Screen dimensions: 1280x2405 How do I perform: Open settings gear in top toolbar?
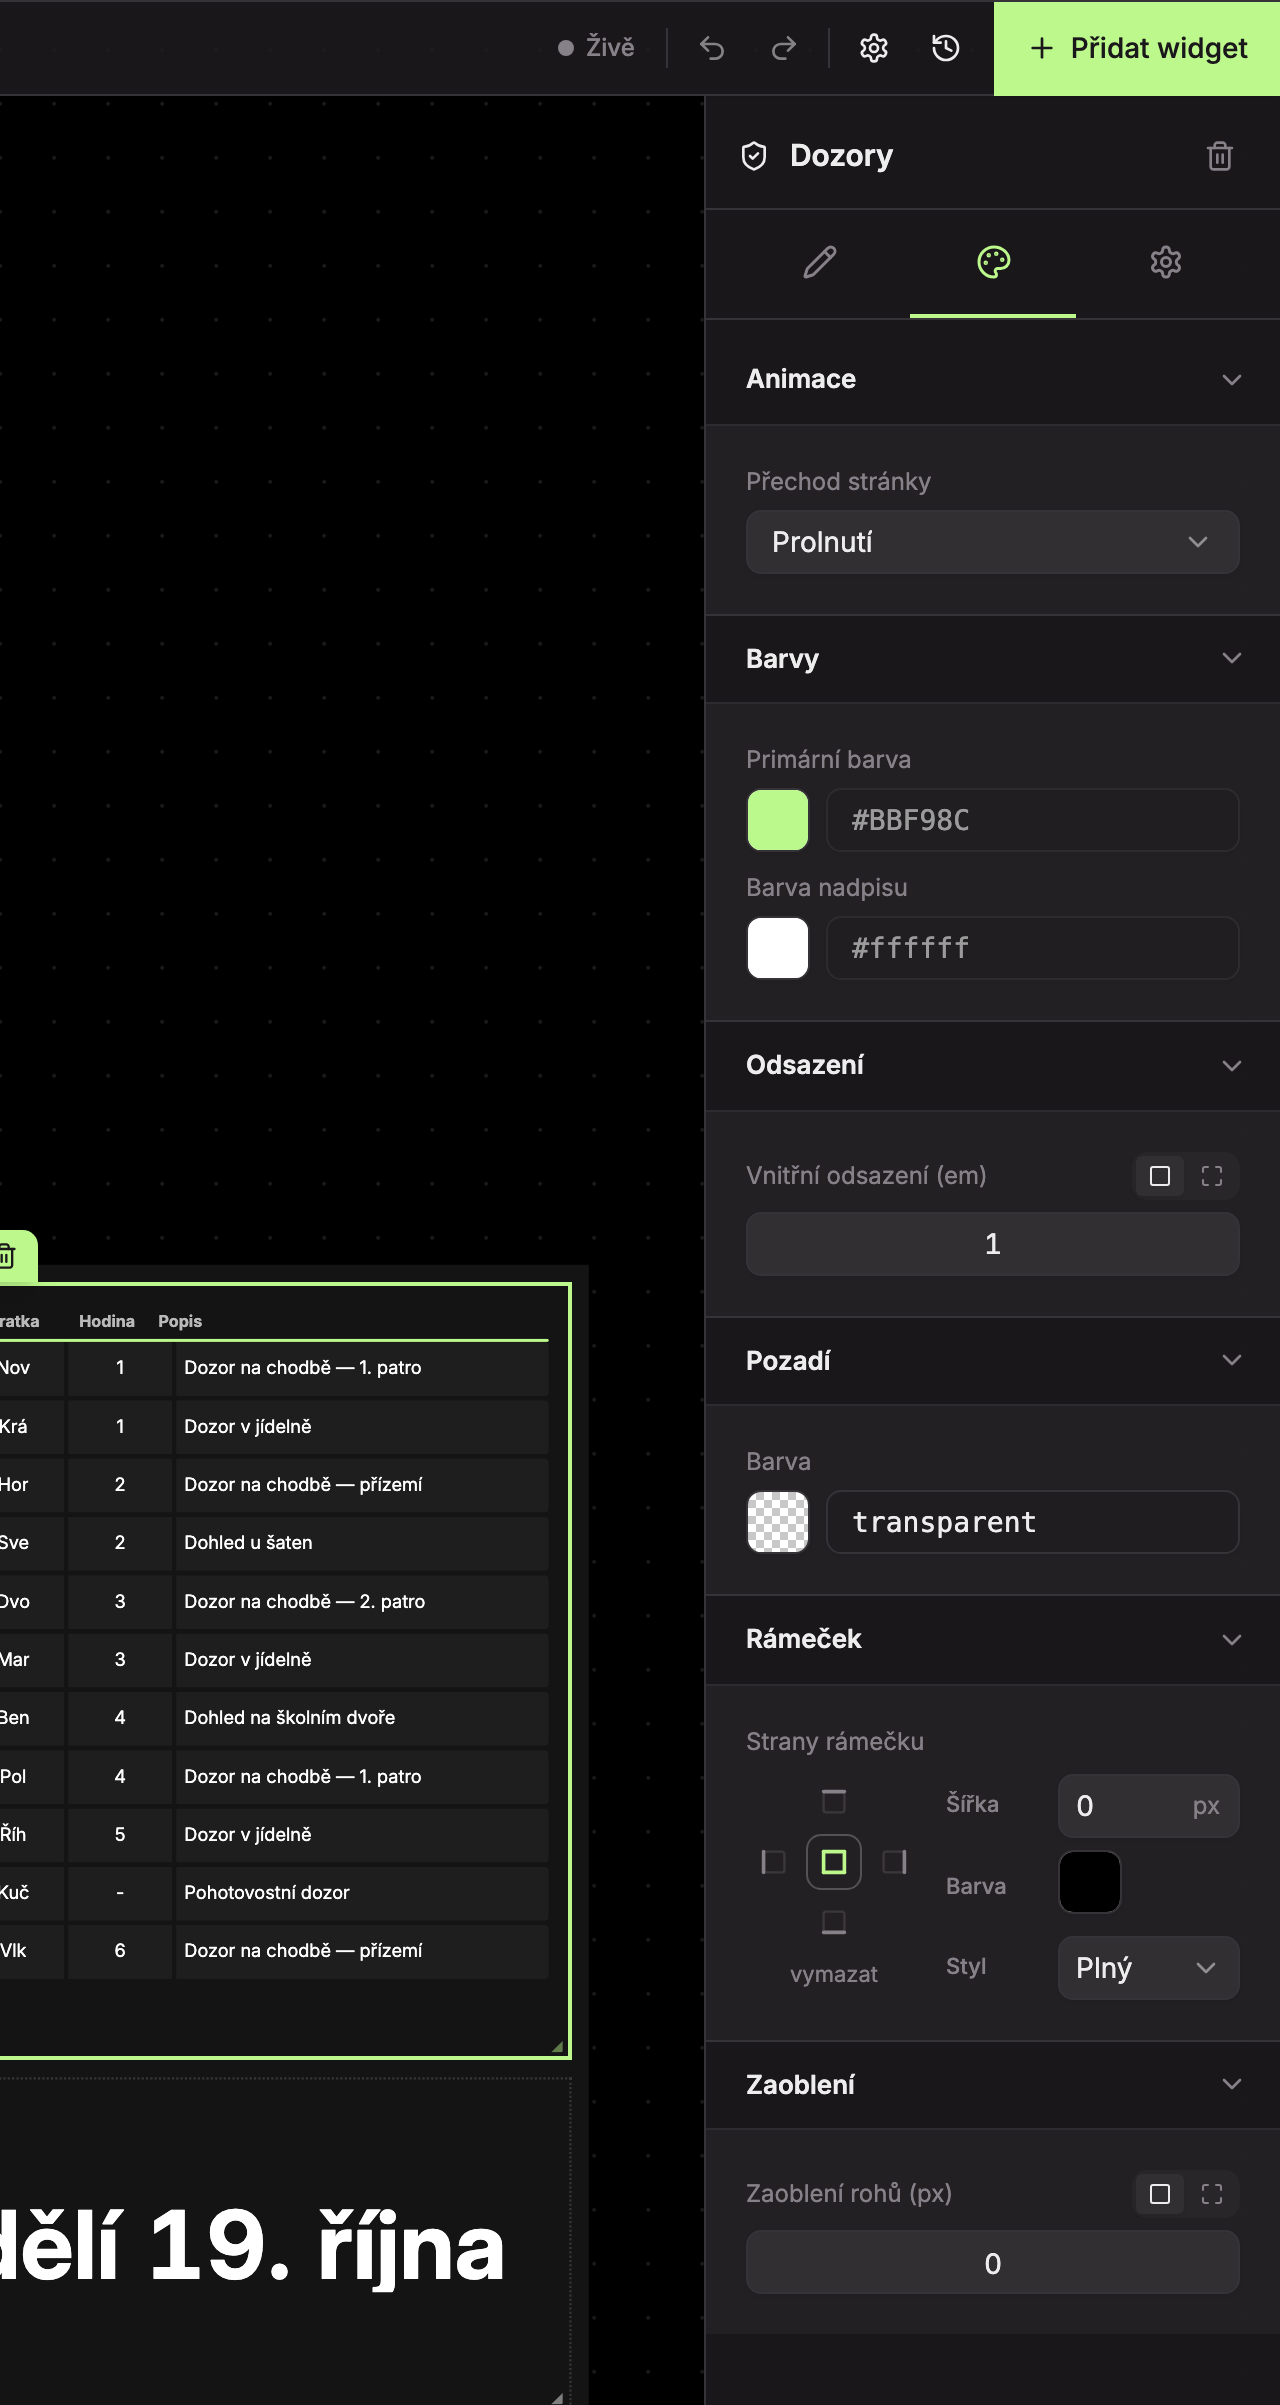tap(874, 48)
